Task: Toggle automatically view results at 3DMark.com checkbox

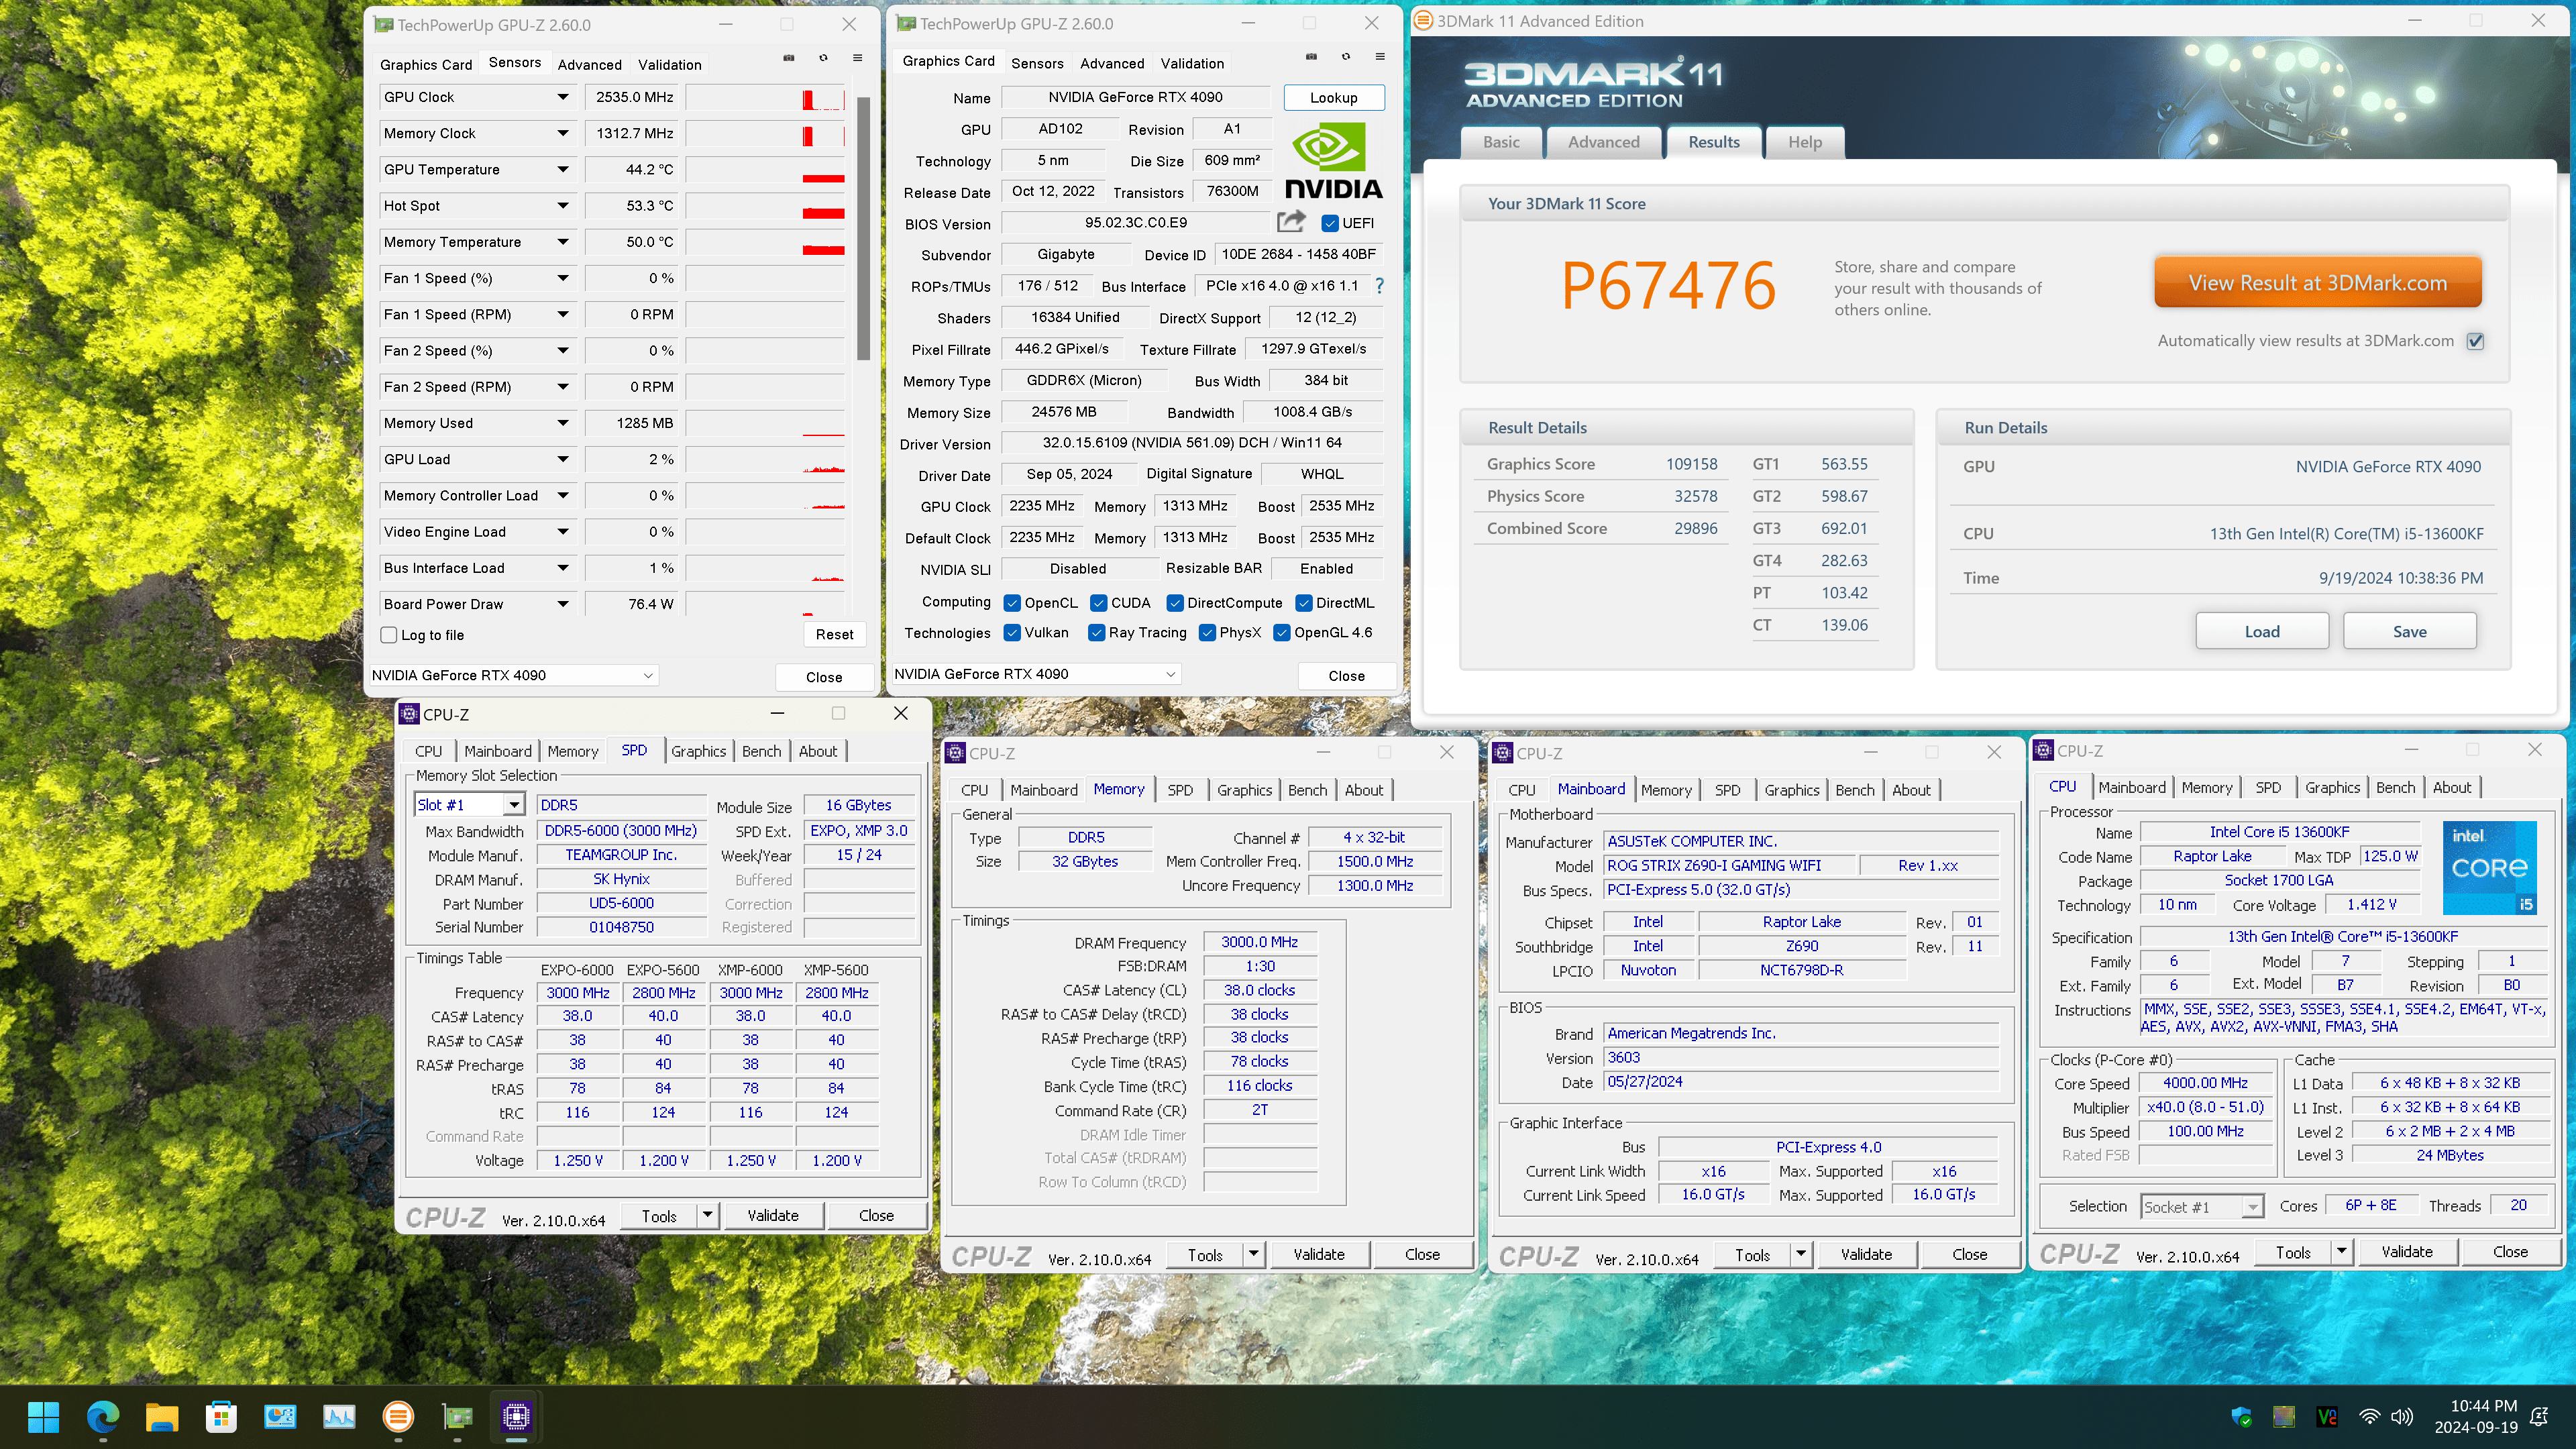Action: 2475,341
